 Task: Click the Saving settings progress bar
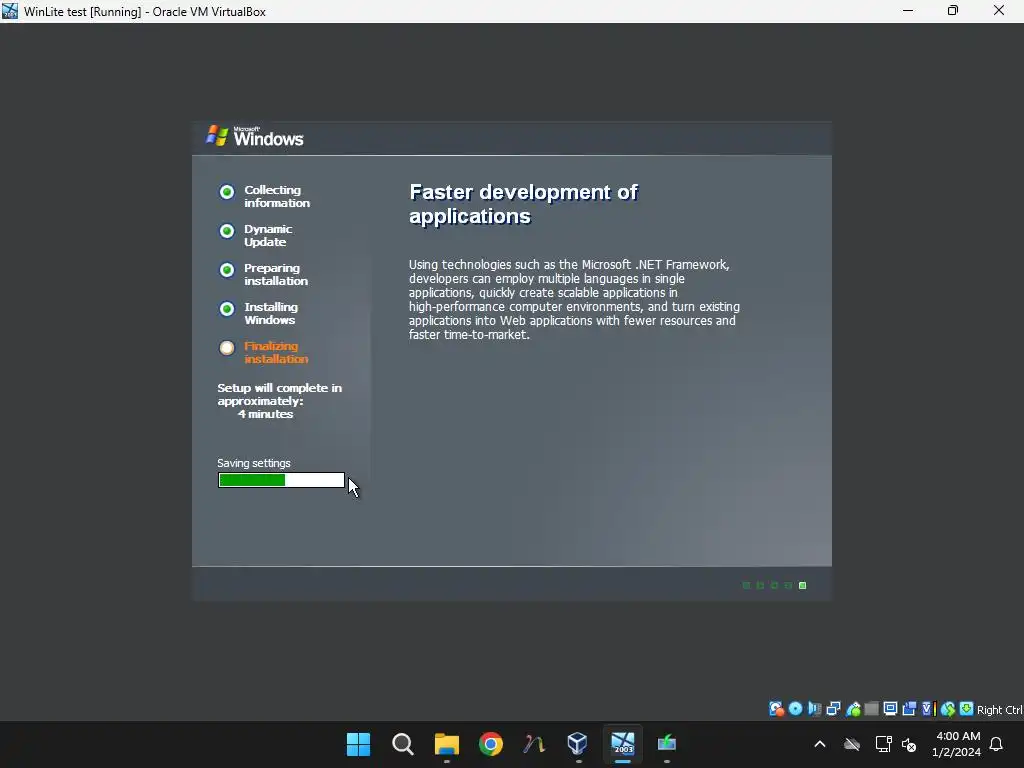click(281, 480)
